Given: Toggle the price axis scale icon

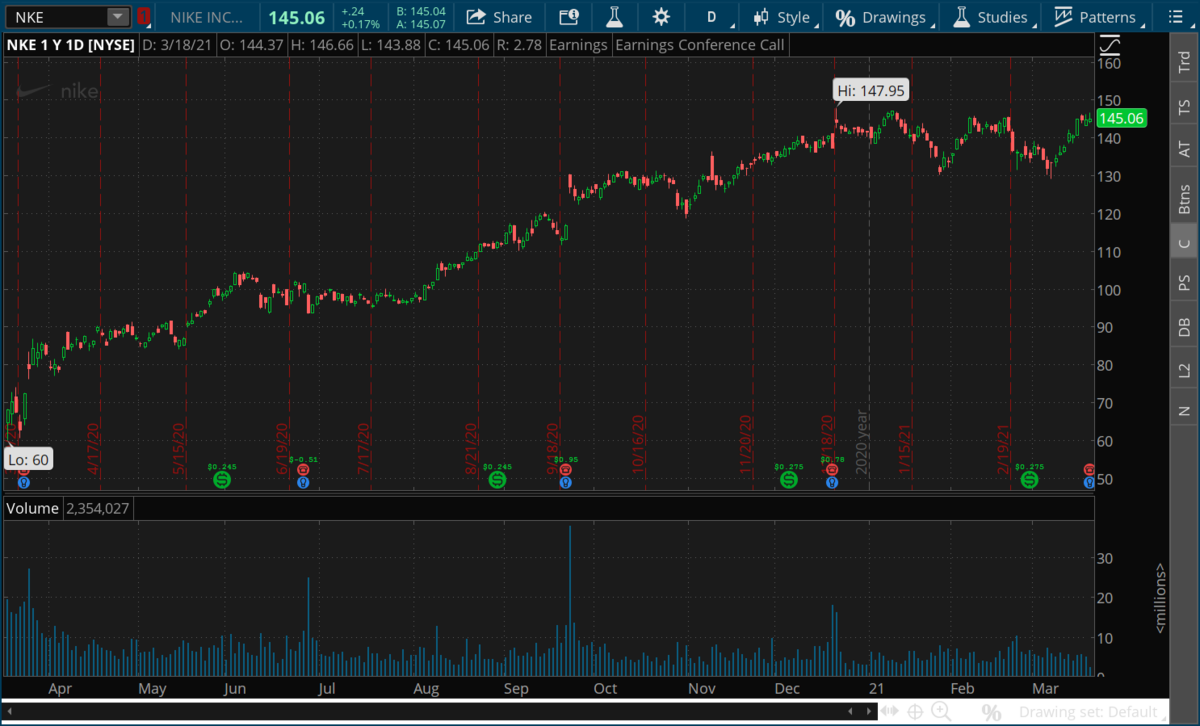Looking at the screenshot, I should click(x=1109, y=44).
